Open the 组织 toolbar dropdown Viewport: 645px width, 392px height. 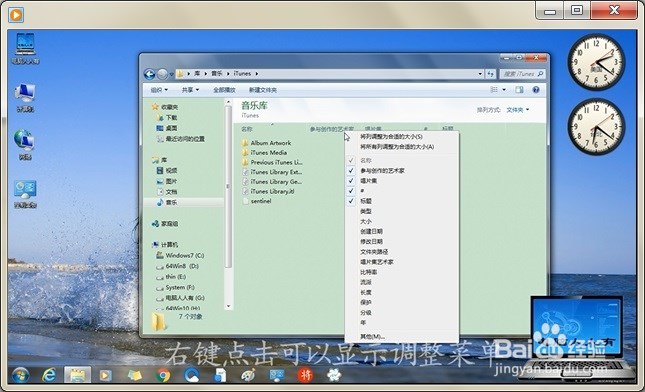[159, 90]
